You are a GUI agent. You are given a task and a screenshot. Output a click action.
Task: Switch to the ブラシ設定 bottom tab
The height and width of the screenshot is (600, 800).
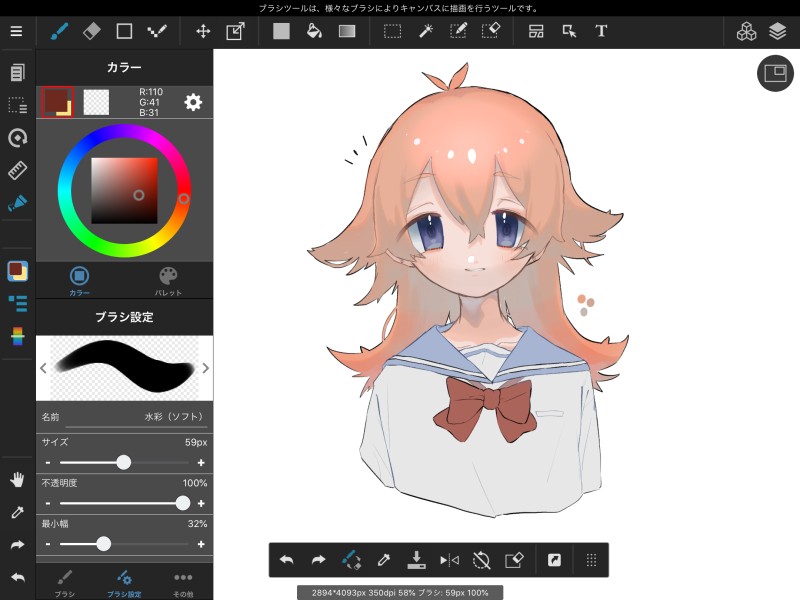[x=124, y=584]
